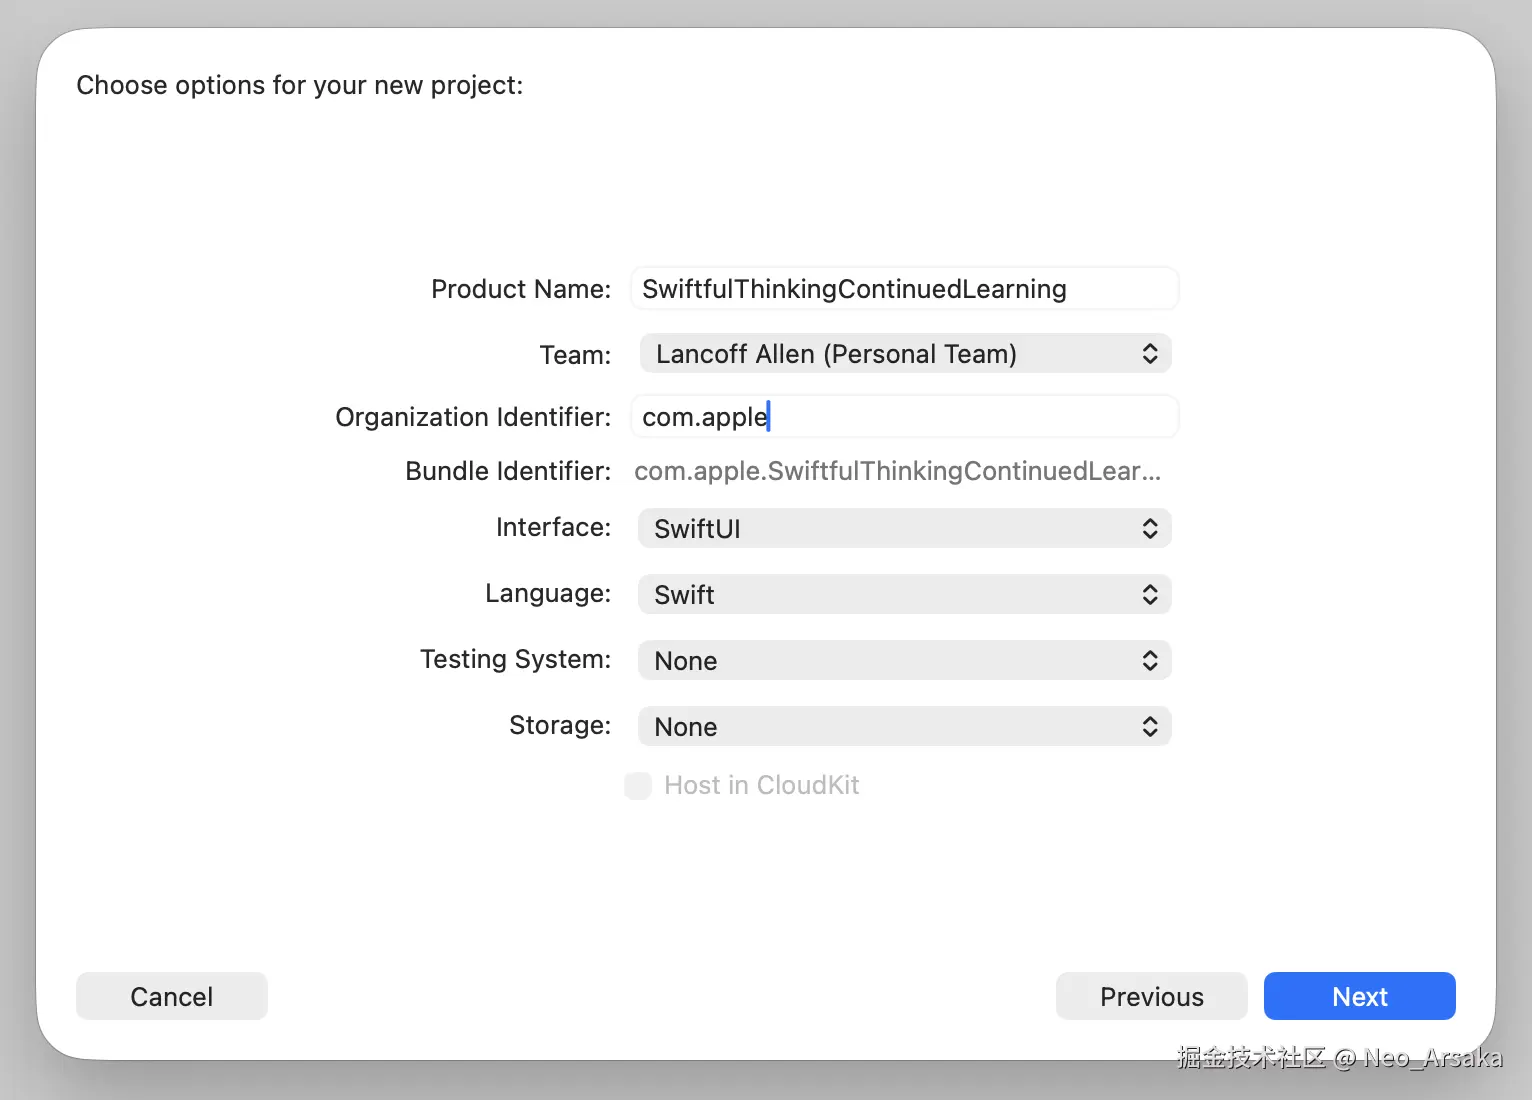Click the truncated Bundle Identifier value
Viewport: 1532px width, 1100px height.
coord(897,471)
